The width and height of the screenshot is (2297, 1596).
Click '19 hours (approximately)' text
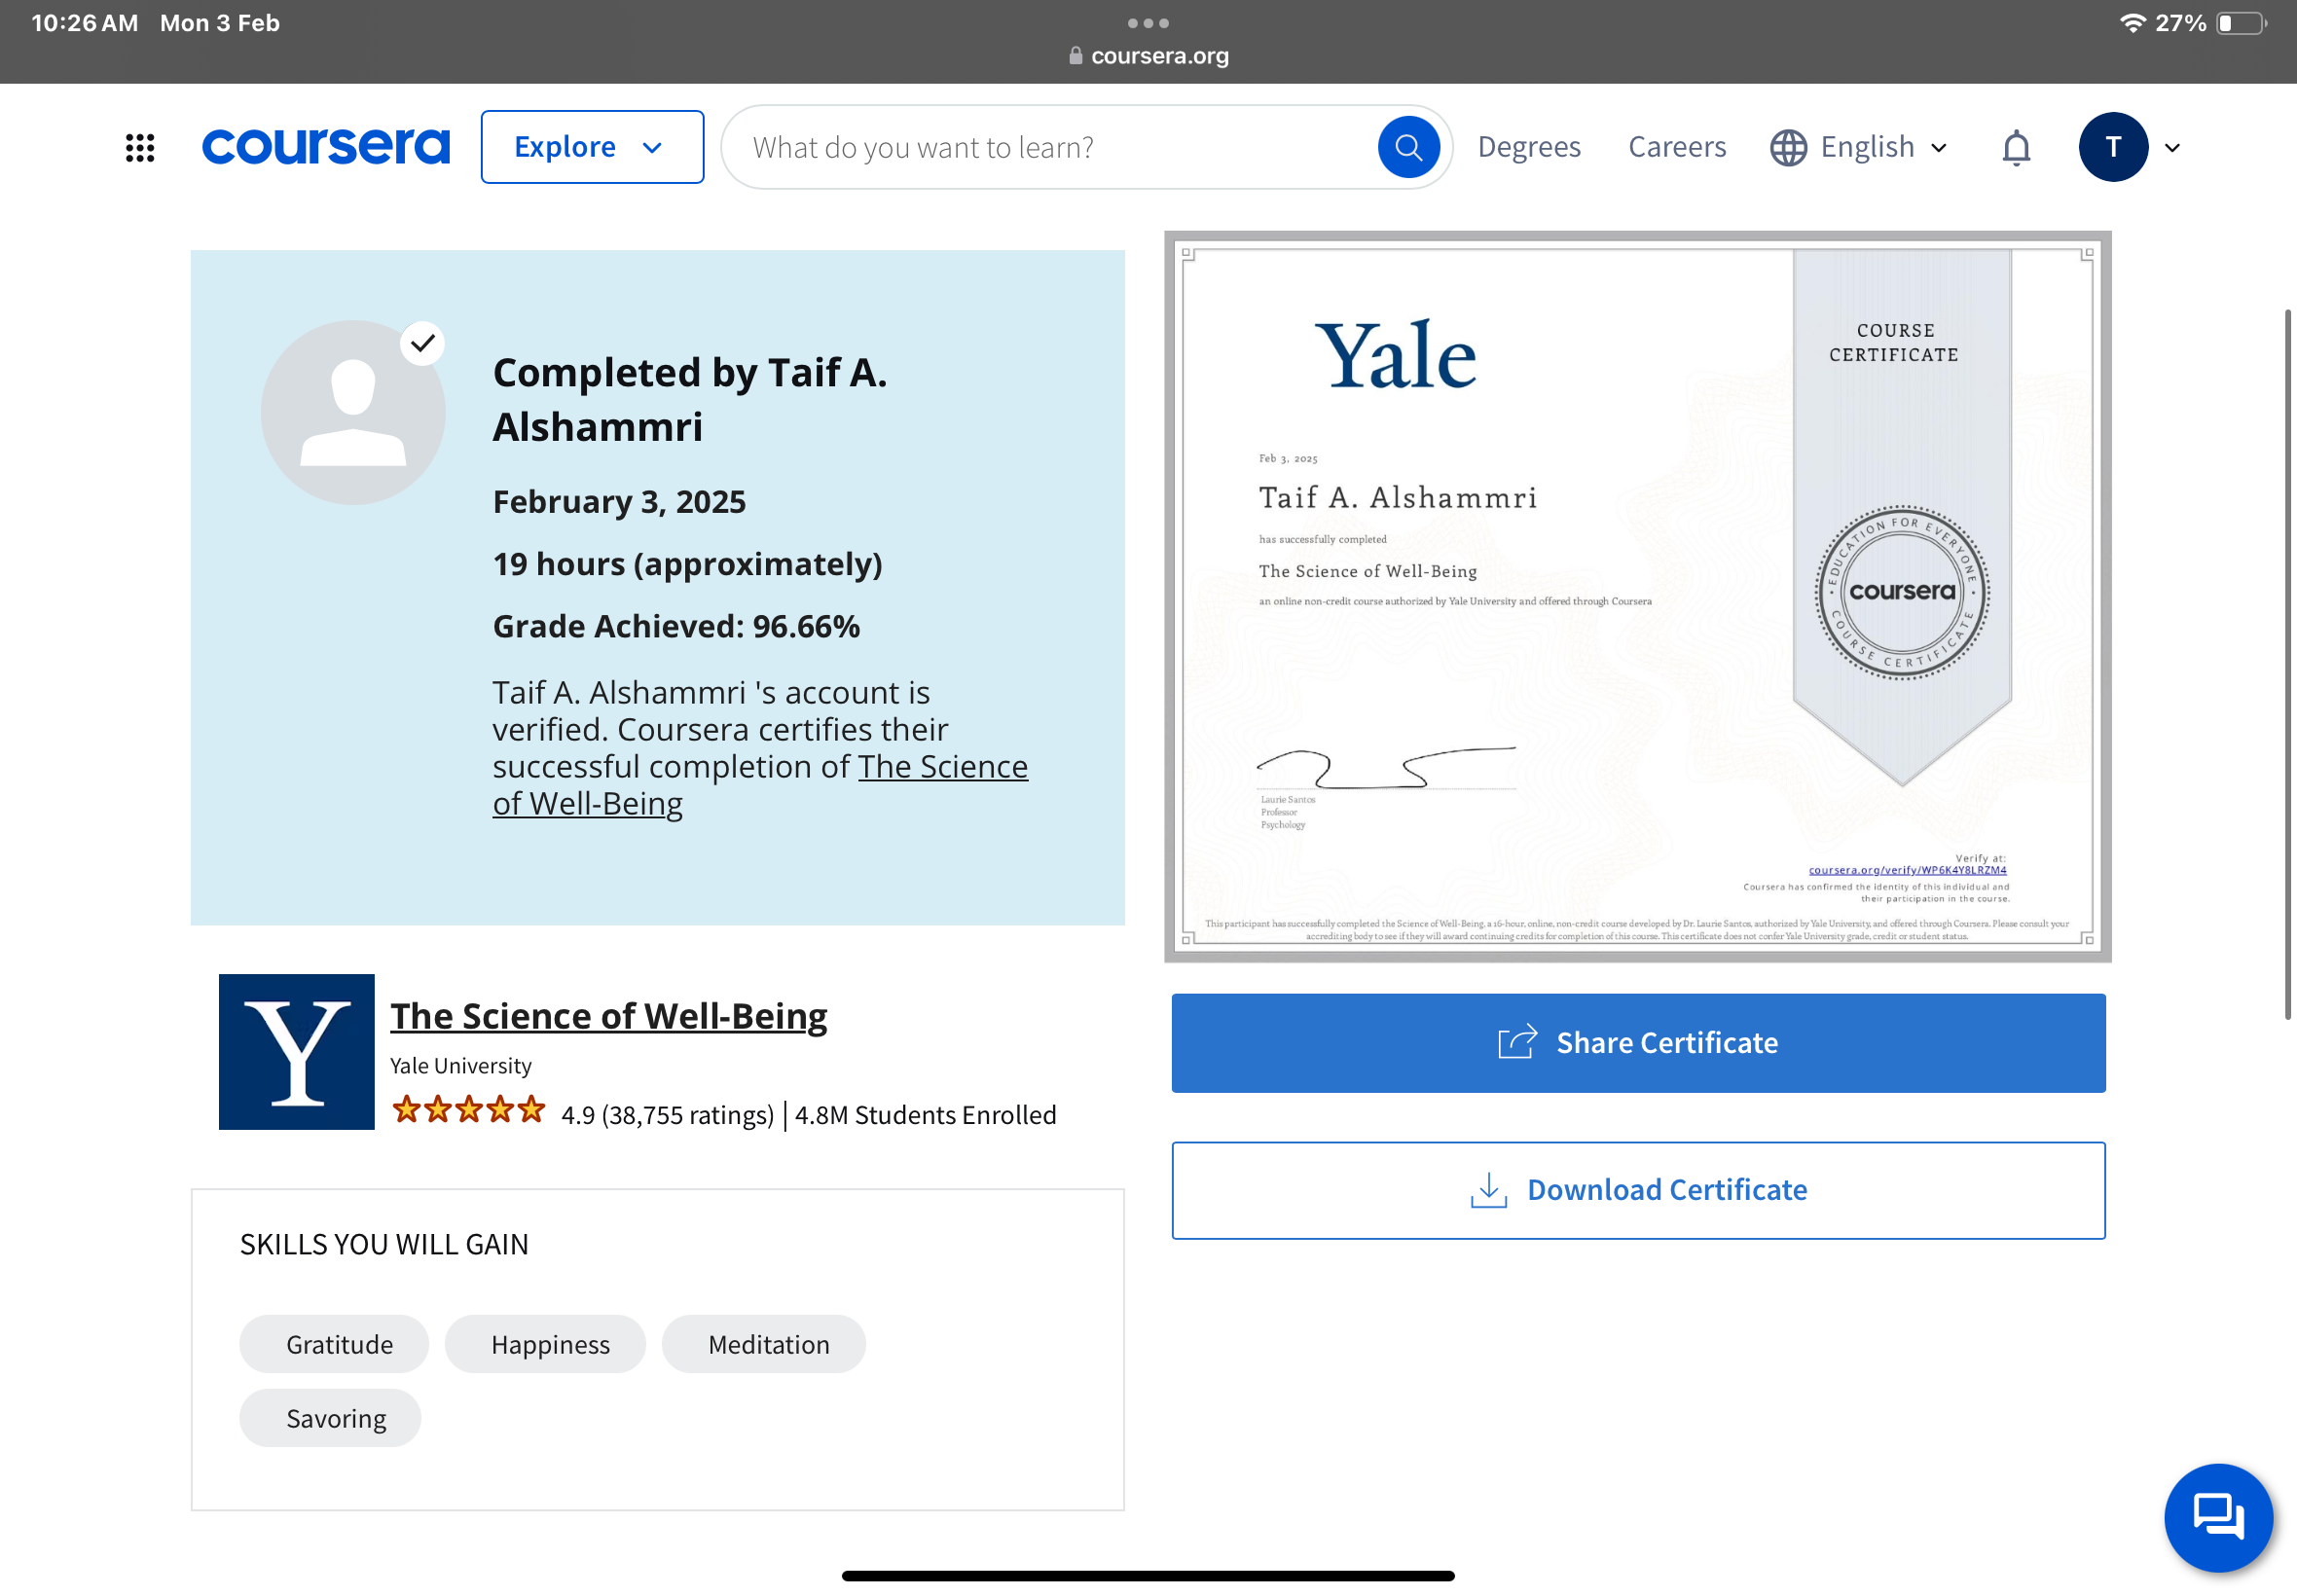click(x=688, y=564)
